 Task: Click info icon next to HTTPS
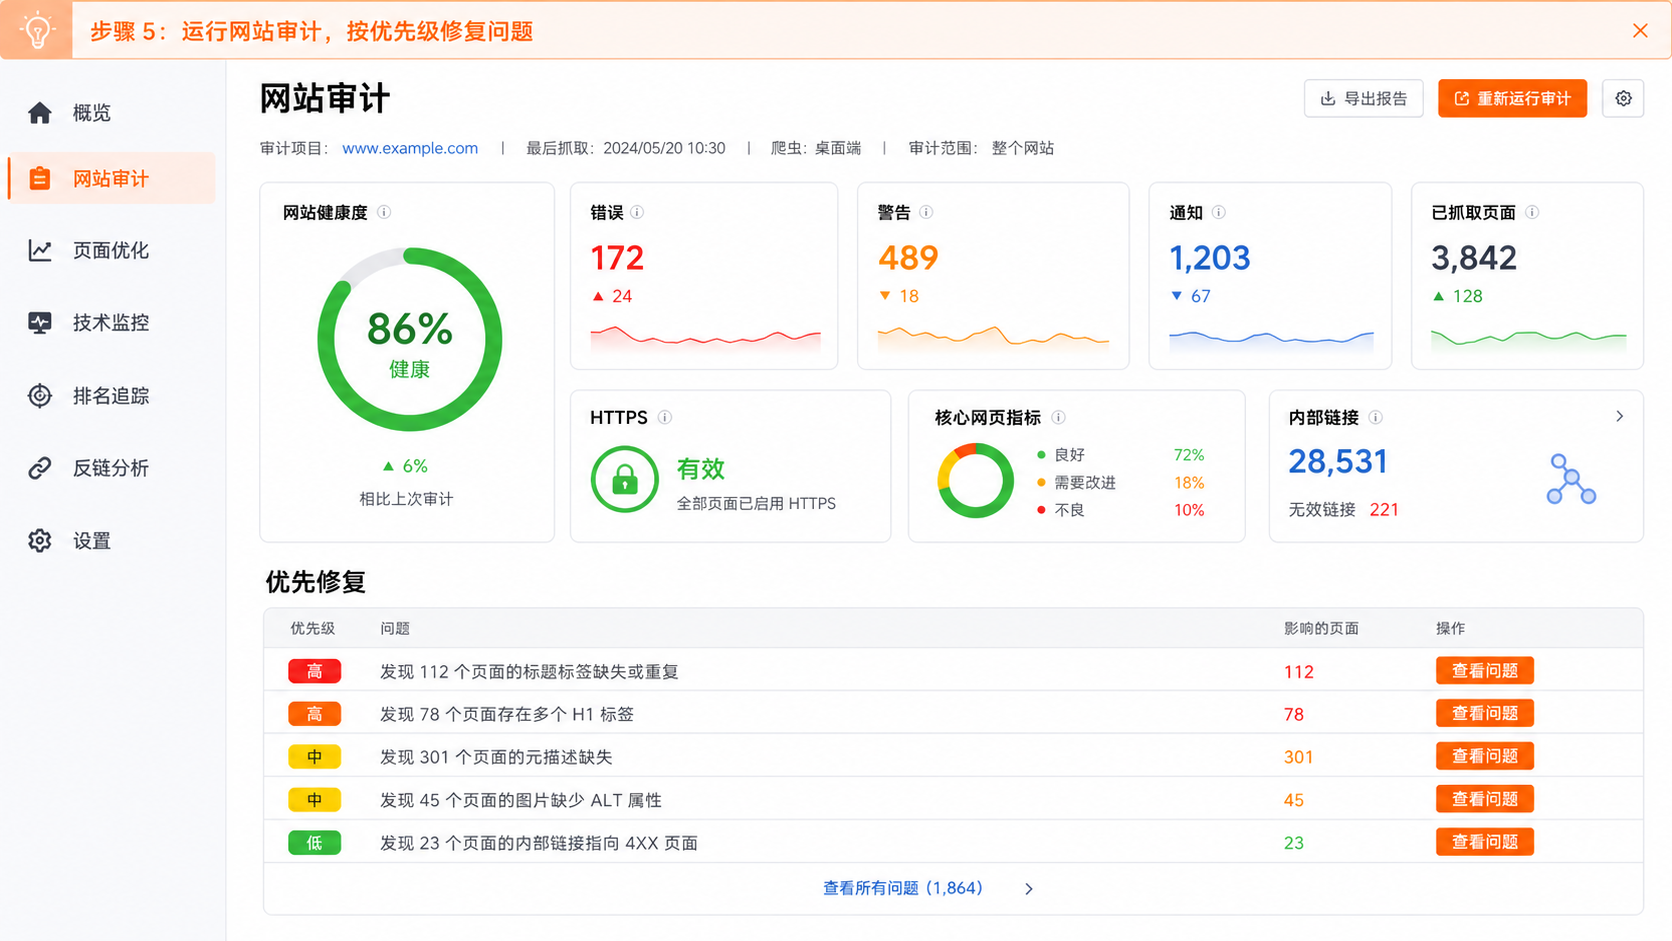[665, 417]
